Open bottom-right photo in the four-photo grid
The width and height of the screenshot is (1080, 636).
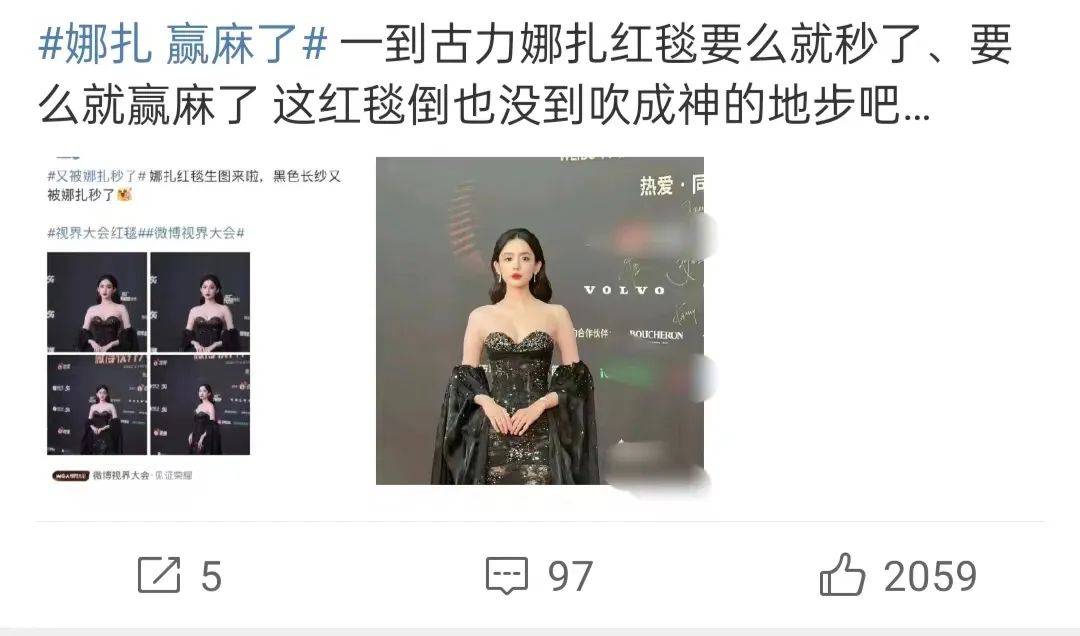coord(200,404)
